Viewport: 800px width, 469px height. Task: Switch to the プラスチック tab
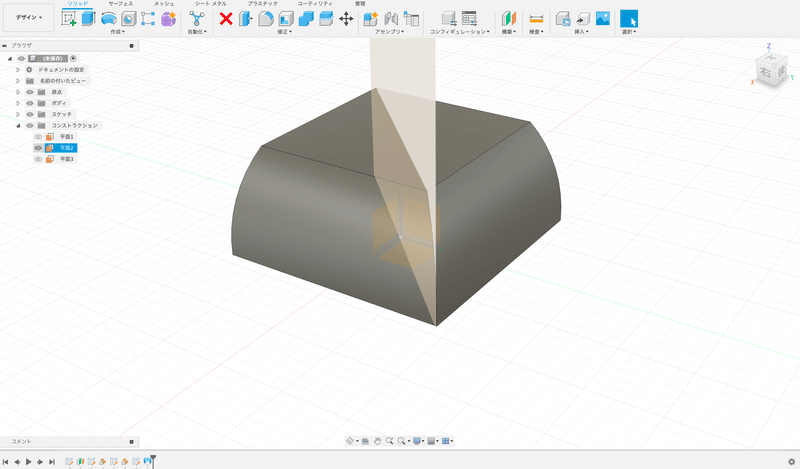point(263,4)
